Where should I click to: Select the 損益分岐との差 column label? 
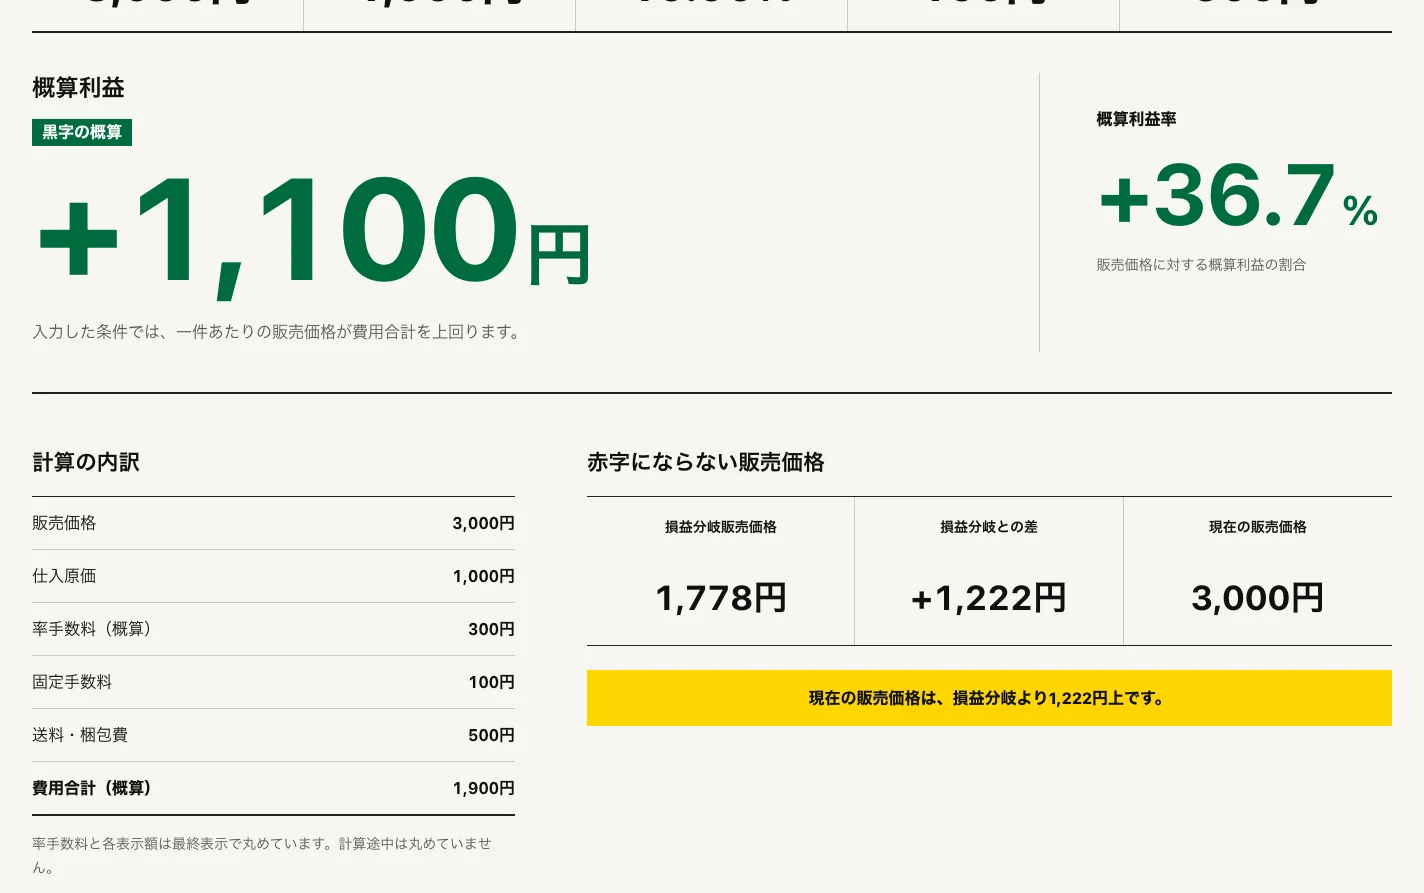(989, 527)
